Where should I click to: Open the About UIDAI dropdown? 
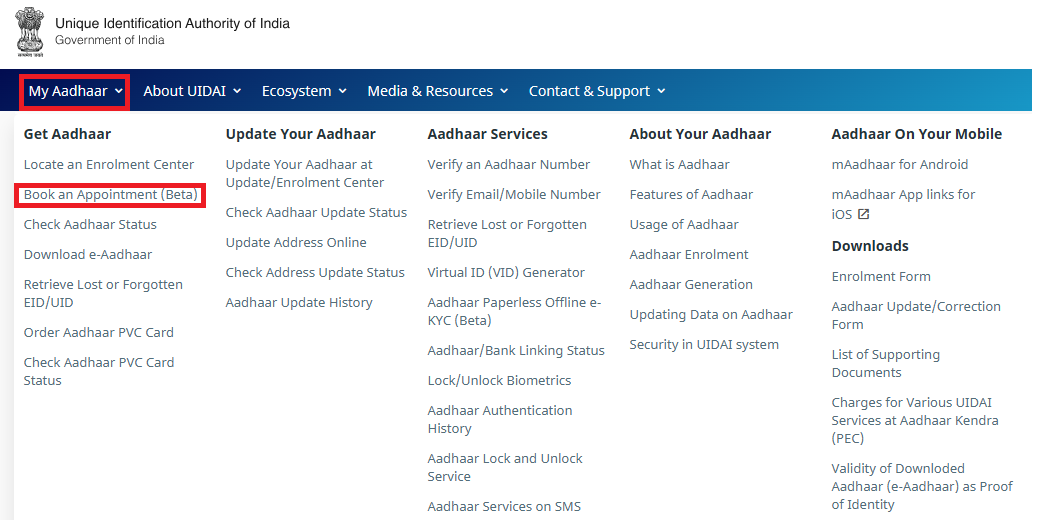(192, 91)
